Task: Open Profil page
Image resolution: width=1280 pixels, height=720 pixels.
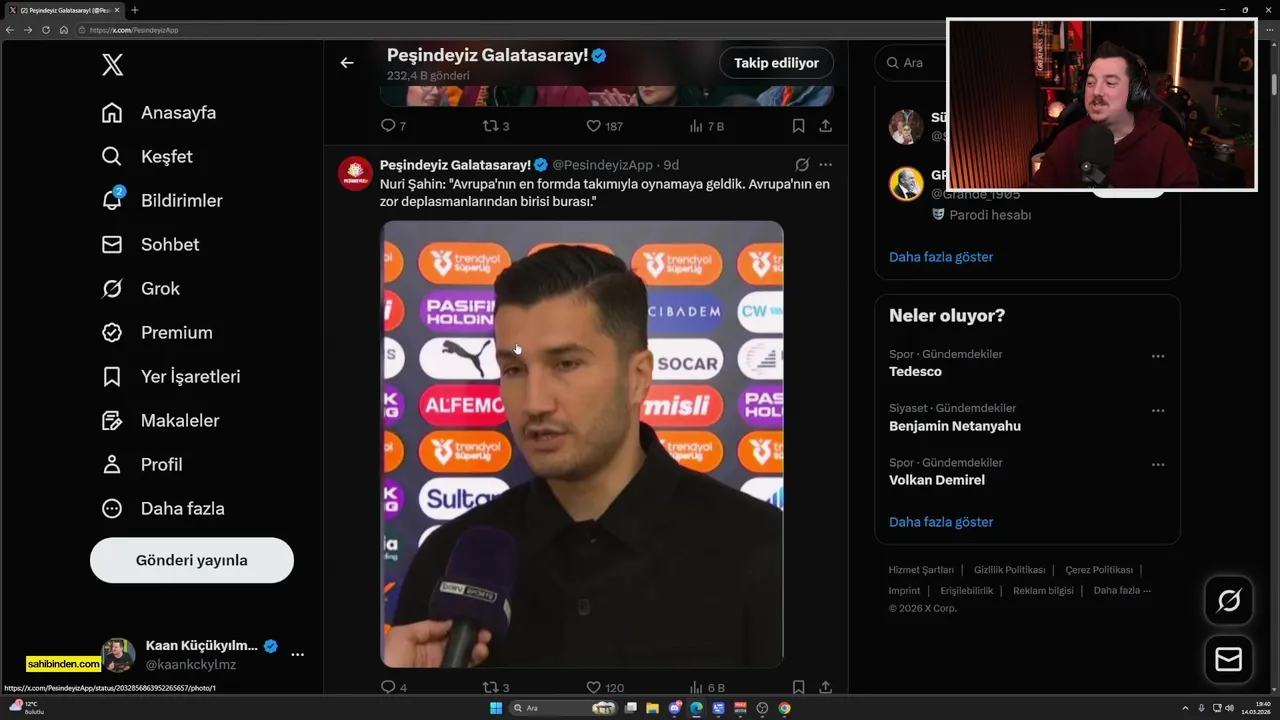Action: [142, 465]
